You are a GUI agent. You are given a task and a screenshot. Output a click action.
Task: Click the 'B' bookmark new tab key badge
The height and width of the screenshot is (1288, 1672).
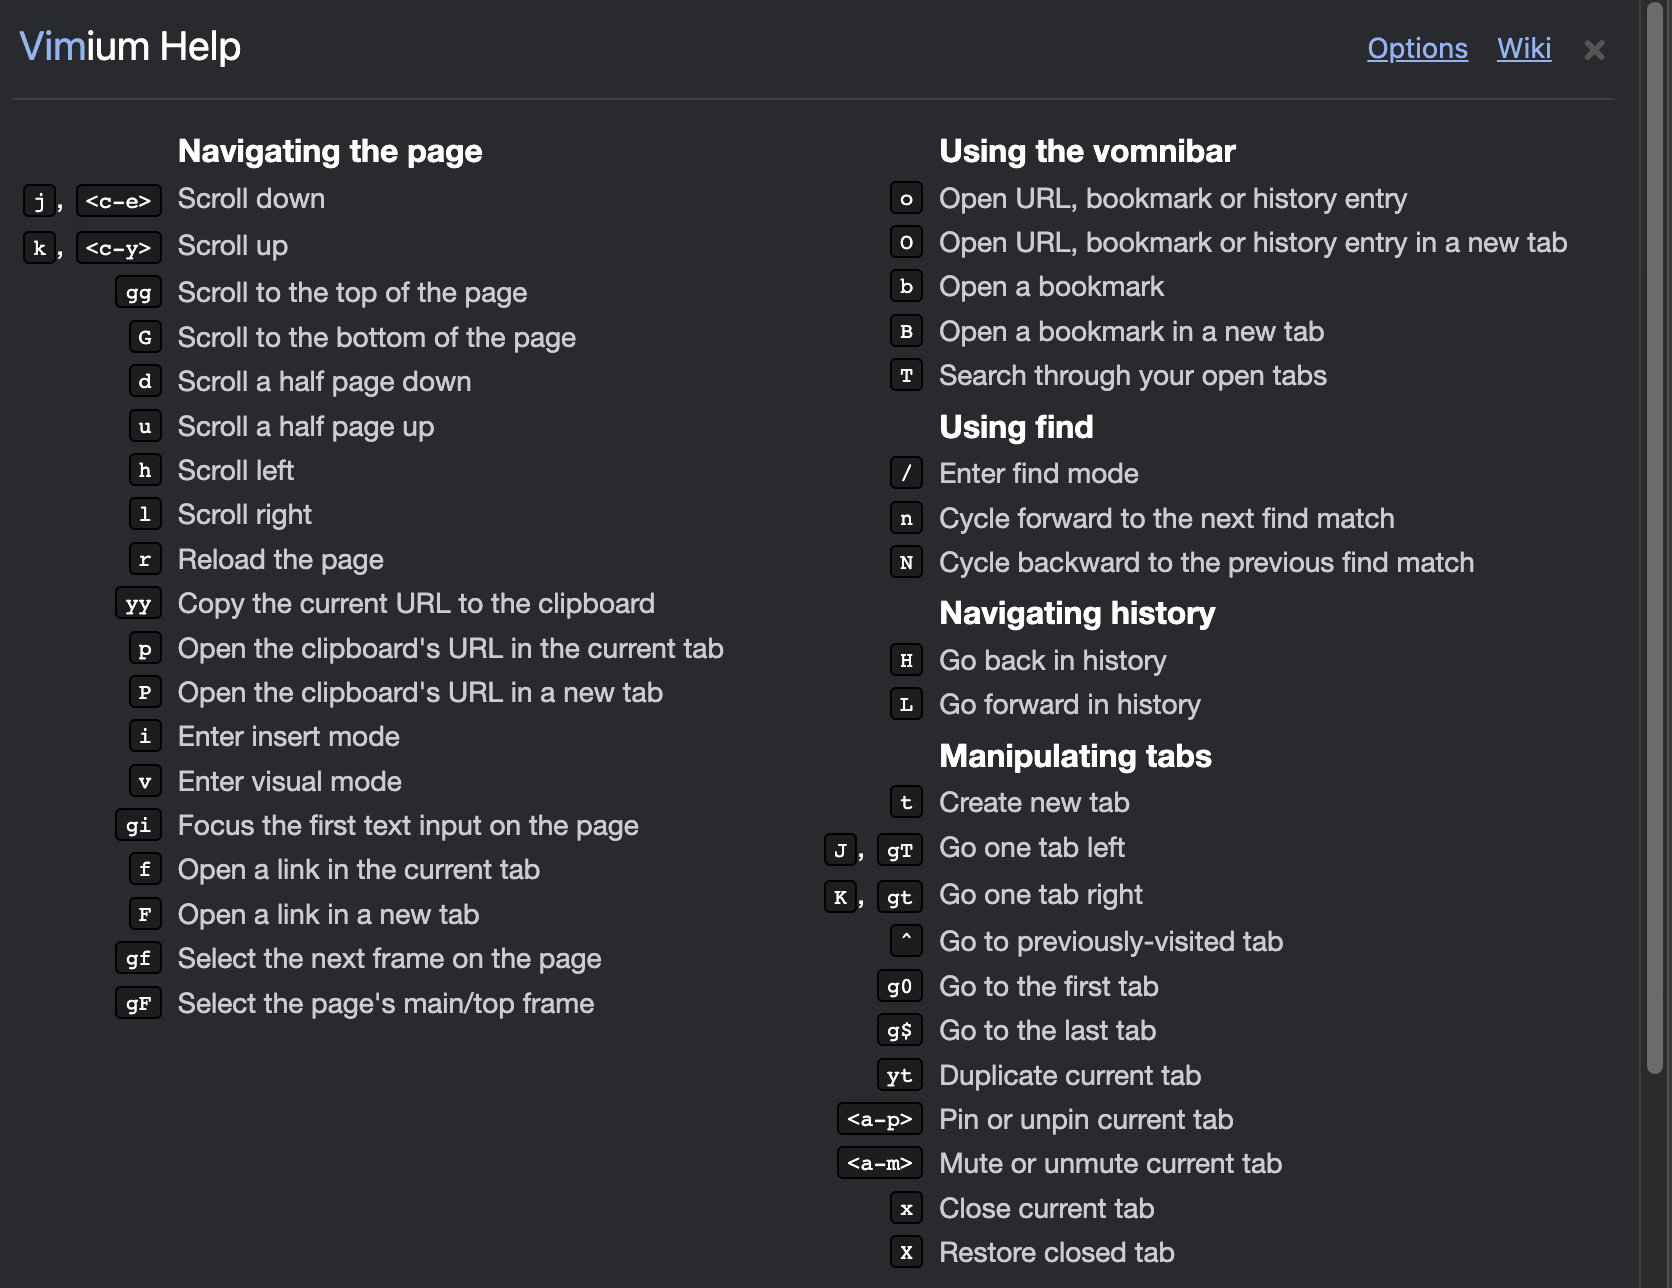(906, 331)
